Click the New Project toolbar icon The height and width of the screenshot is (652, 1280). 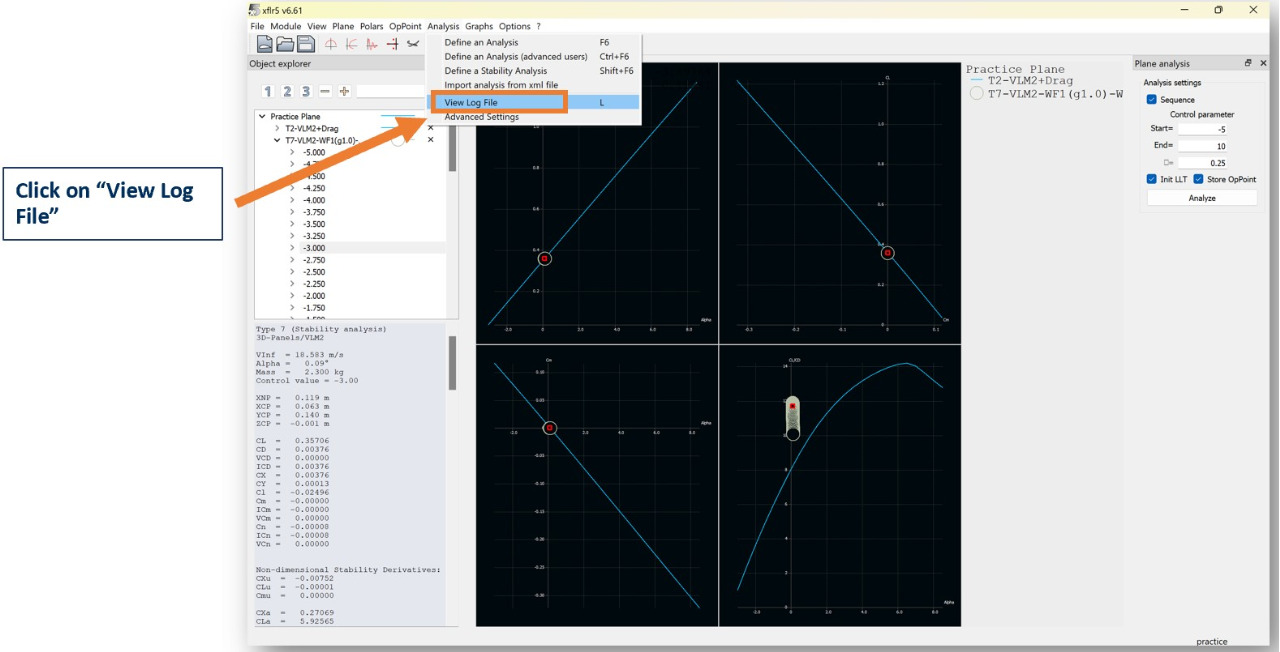[265, 44]
